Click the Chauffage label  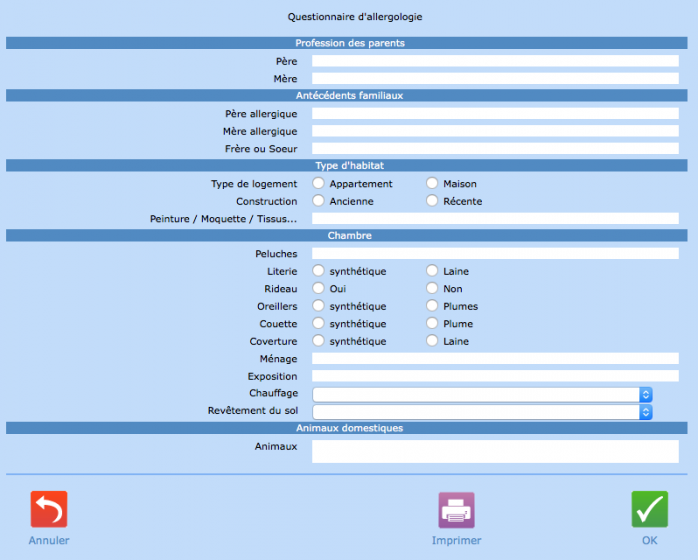click(x=273, y=393)
